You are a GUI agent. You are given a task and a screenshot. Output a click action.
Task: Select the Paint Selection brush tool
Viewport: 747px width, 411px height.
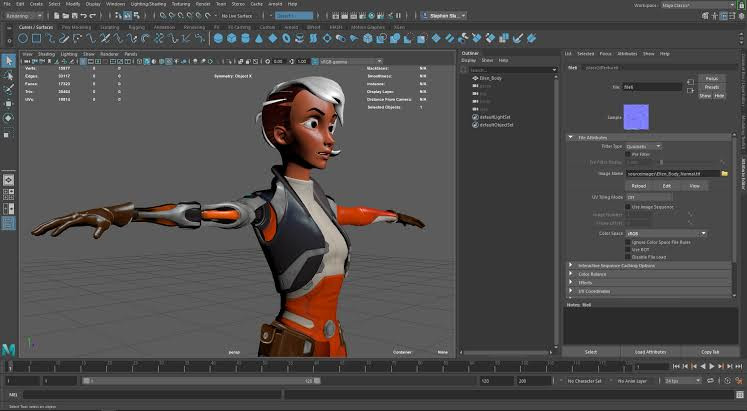[9, 89]
